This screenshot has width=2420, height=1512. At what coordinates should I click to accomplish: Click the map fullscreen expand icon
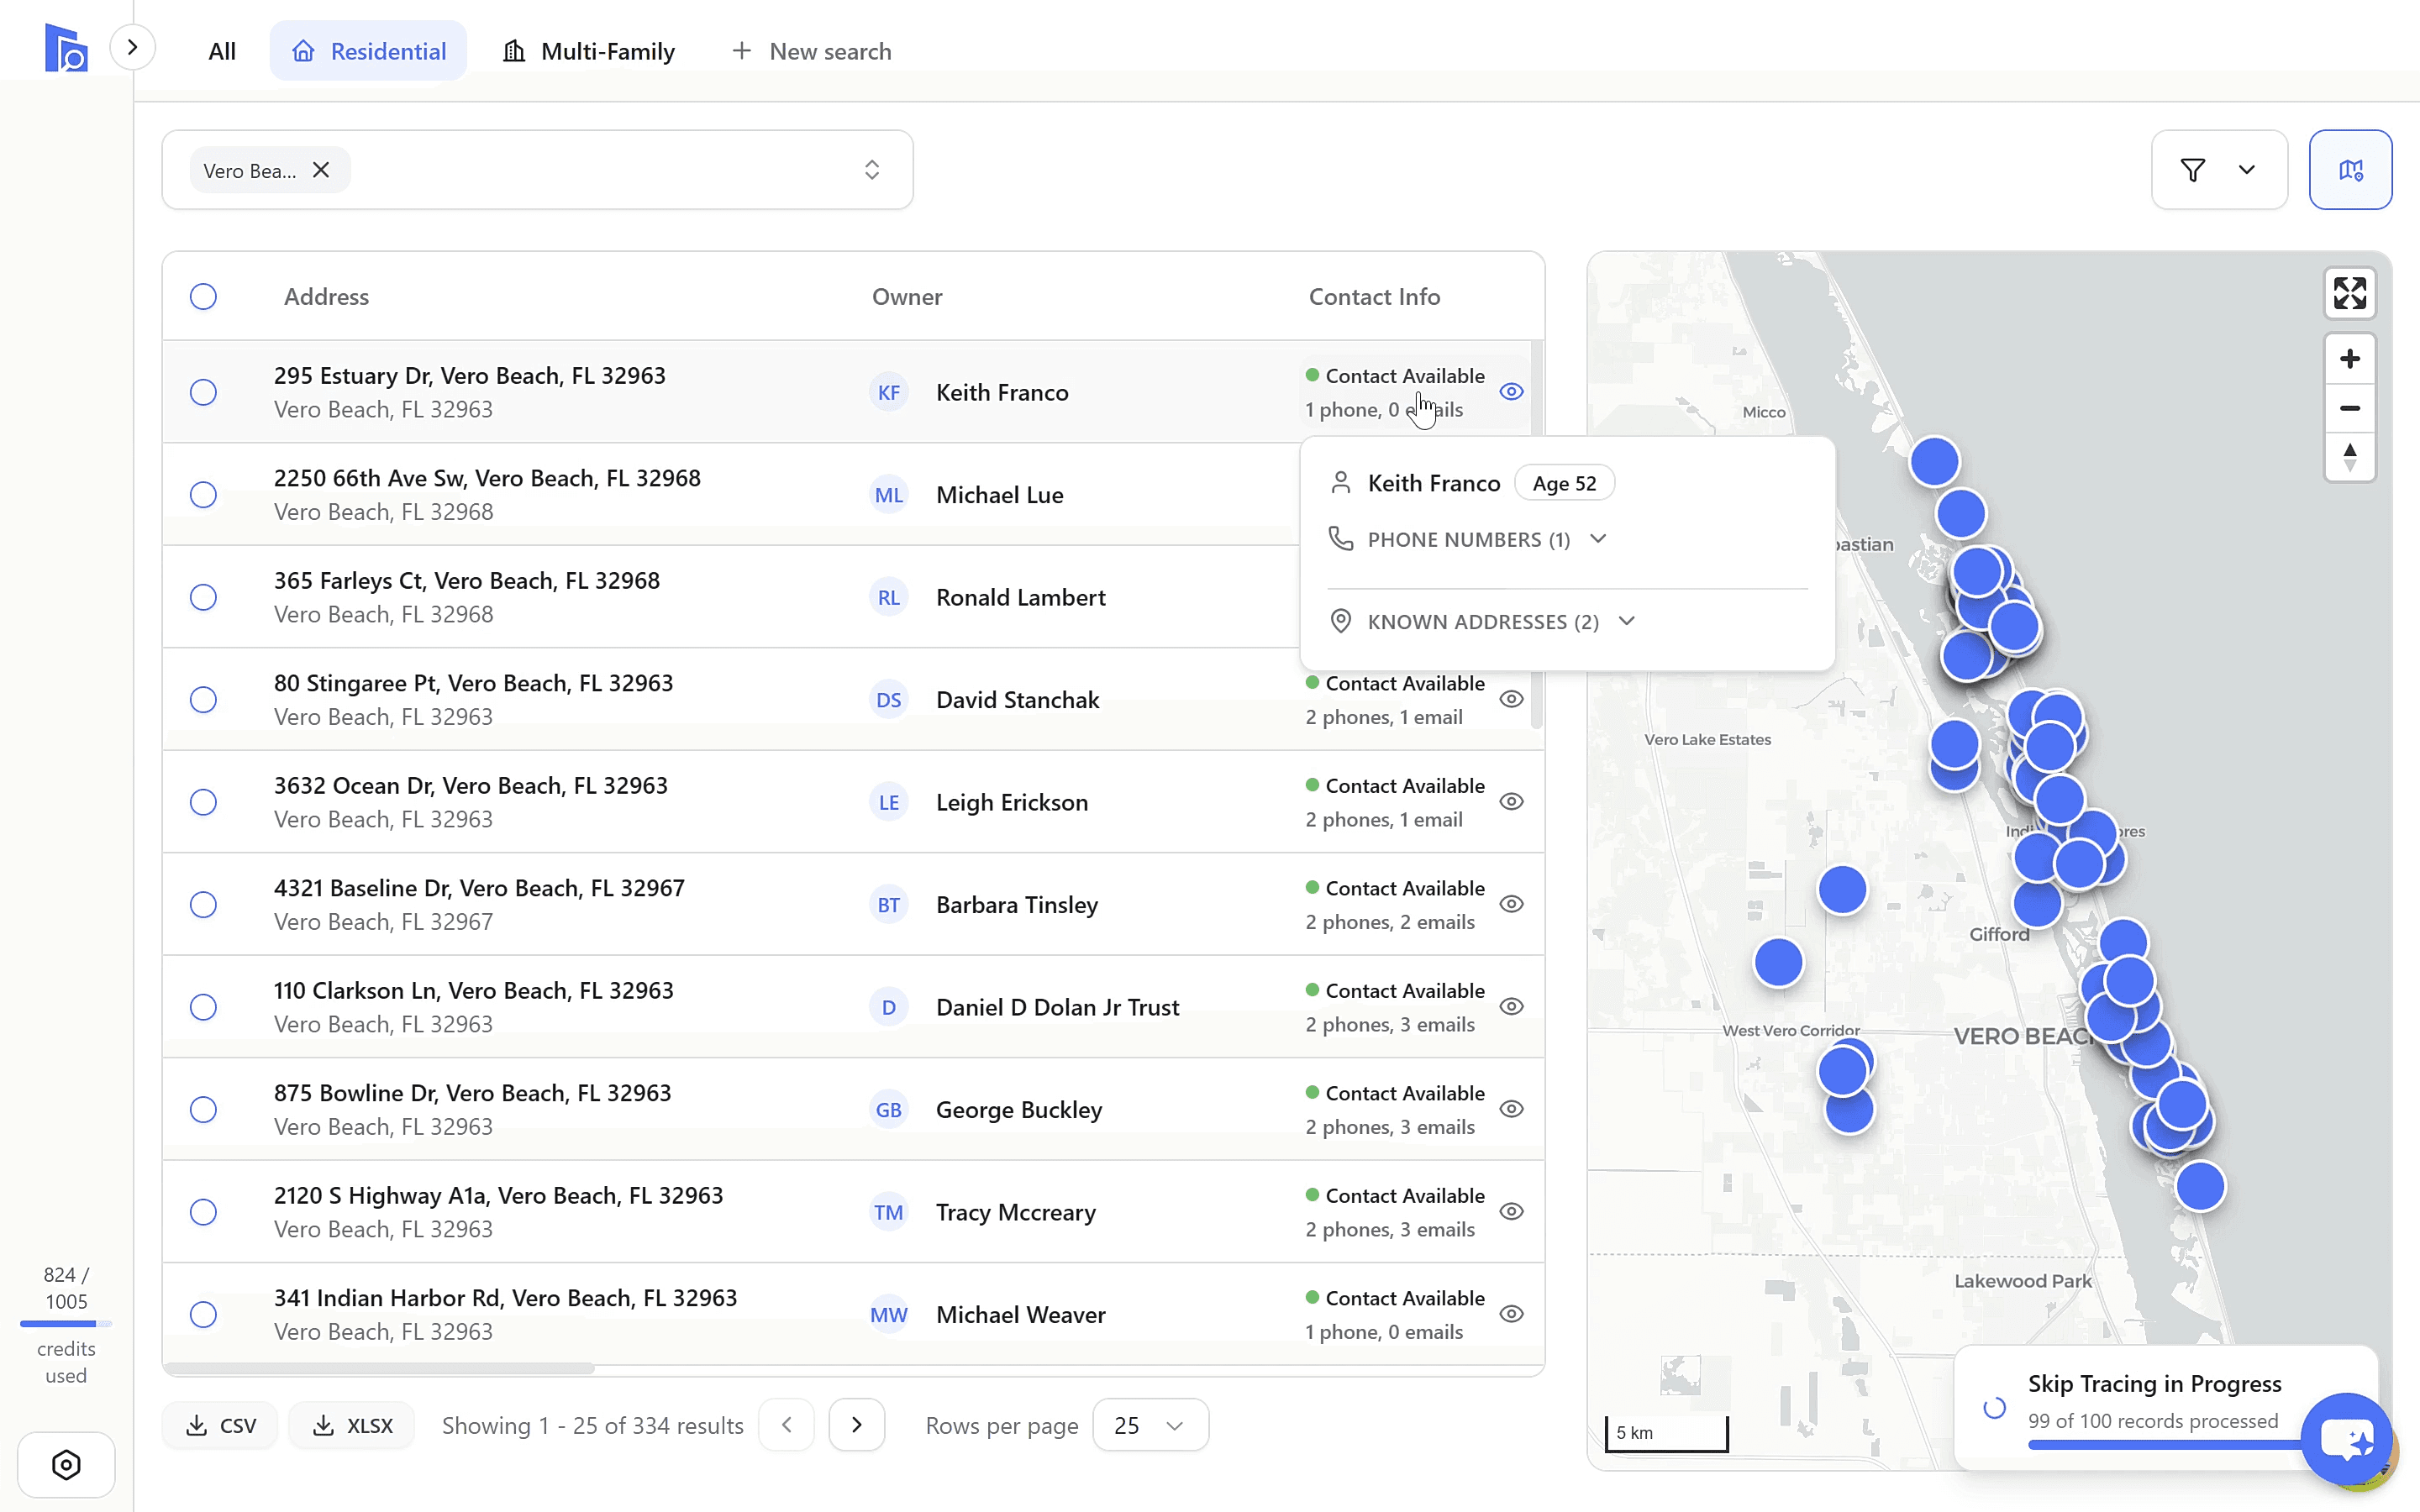click(2350, 293)
